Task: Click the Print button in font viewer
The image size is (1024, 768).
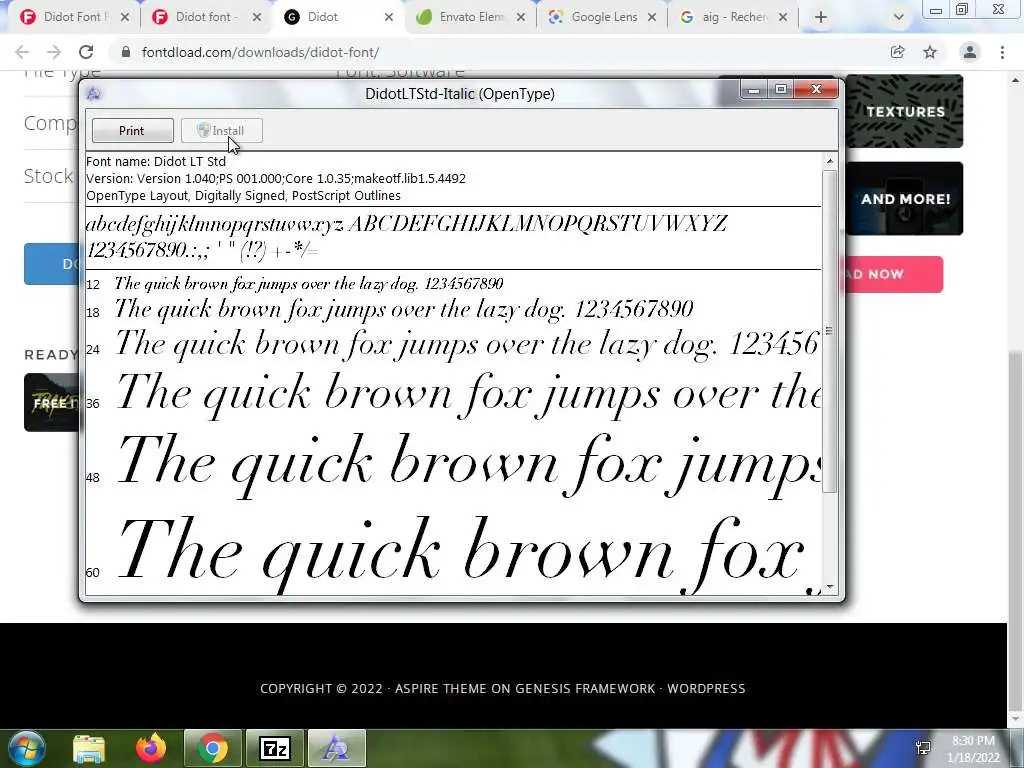Action: pos(133,131)
